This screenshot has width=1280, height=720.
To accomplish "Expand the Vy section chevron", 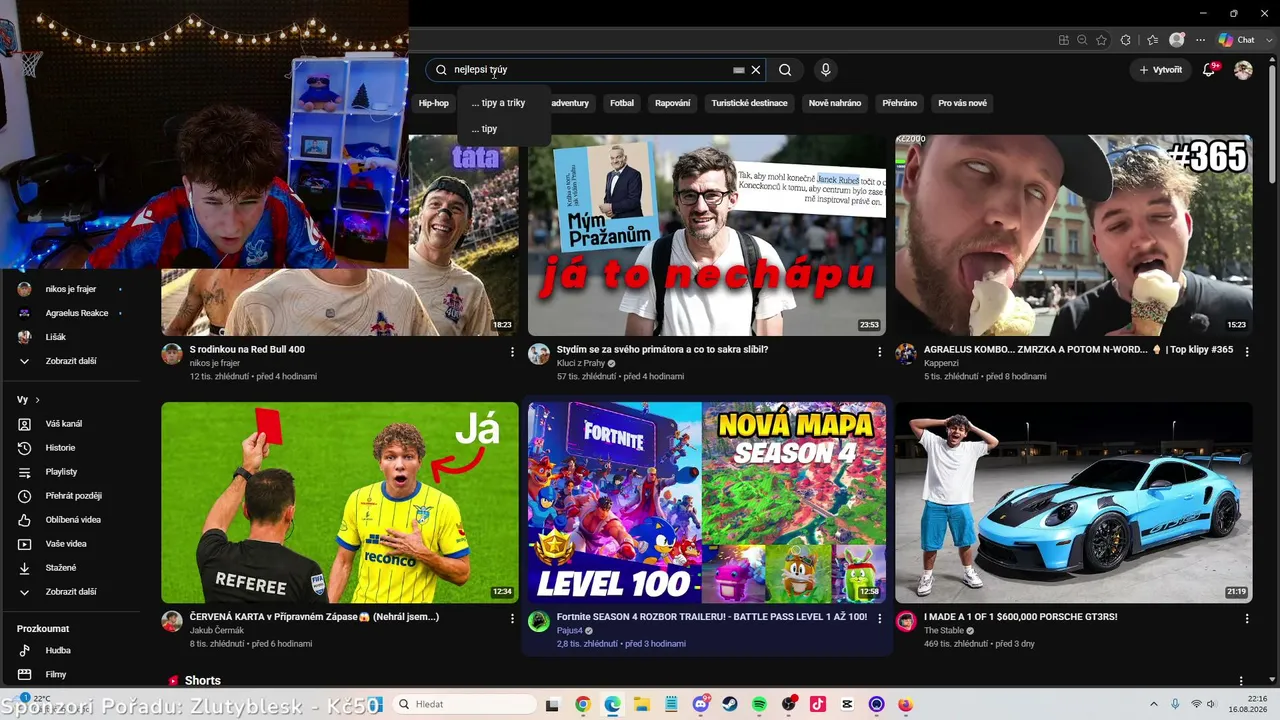I will coord(38,400).
